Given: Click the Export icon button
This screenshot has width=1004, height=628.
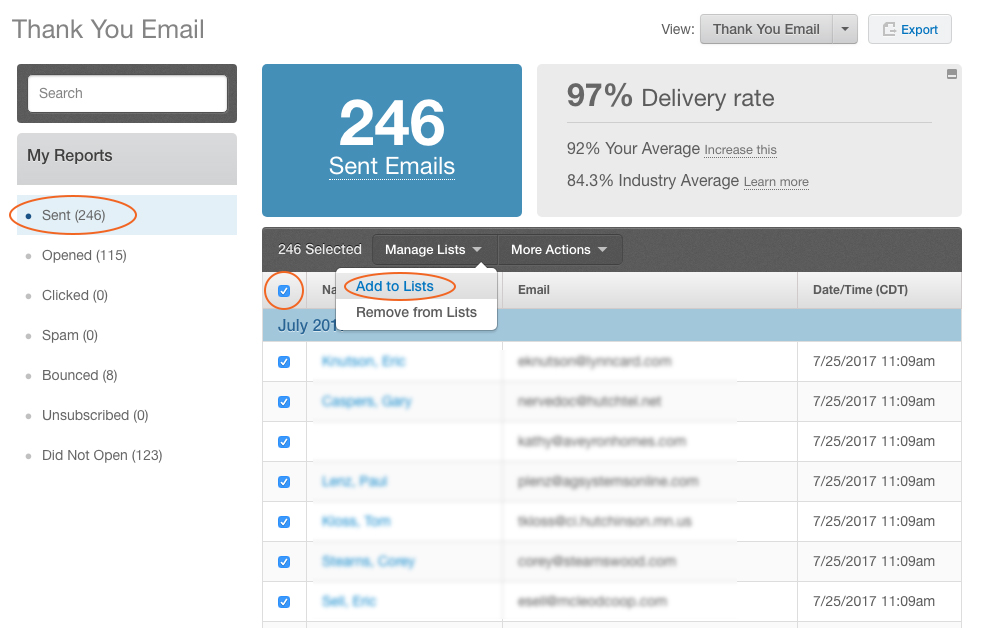Looking at the screenshot, I should [x=909, y=29].
